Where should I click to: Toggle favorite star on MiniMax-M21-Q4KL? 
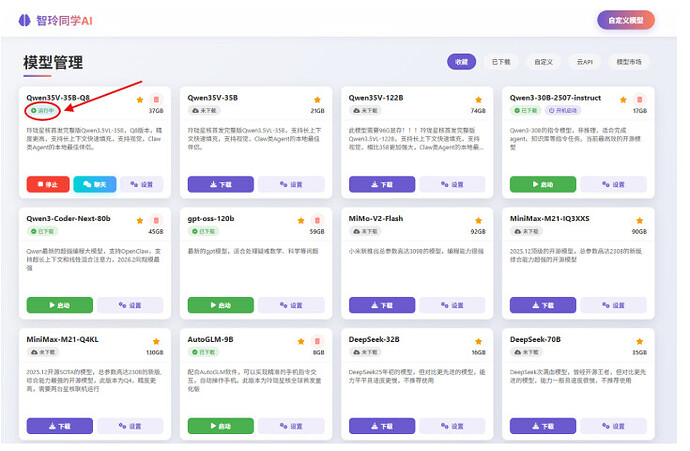point(156,341)
